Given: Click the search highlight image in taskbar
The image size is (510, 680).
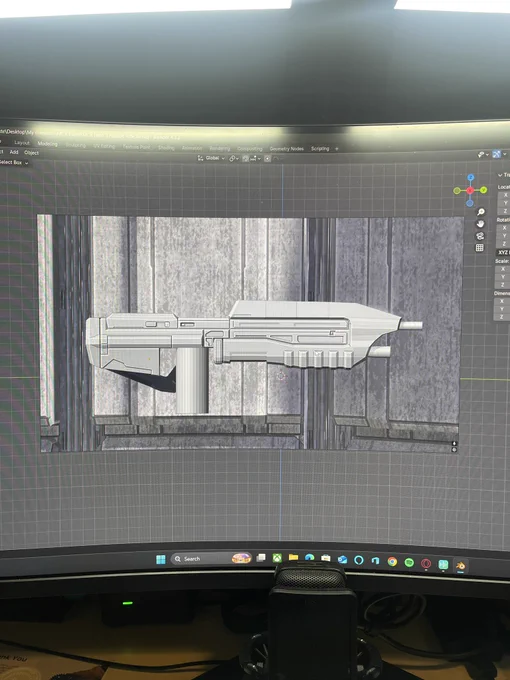Looking at the screenshot, I should 241,558.
